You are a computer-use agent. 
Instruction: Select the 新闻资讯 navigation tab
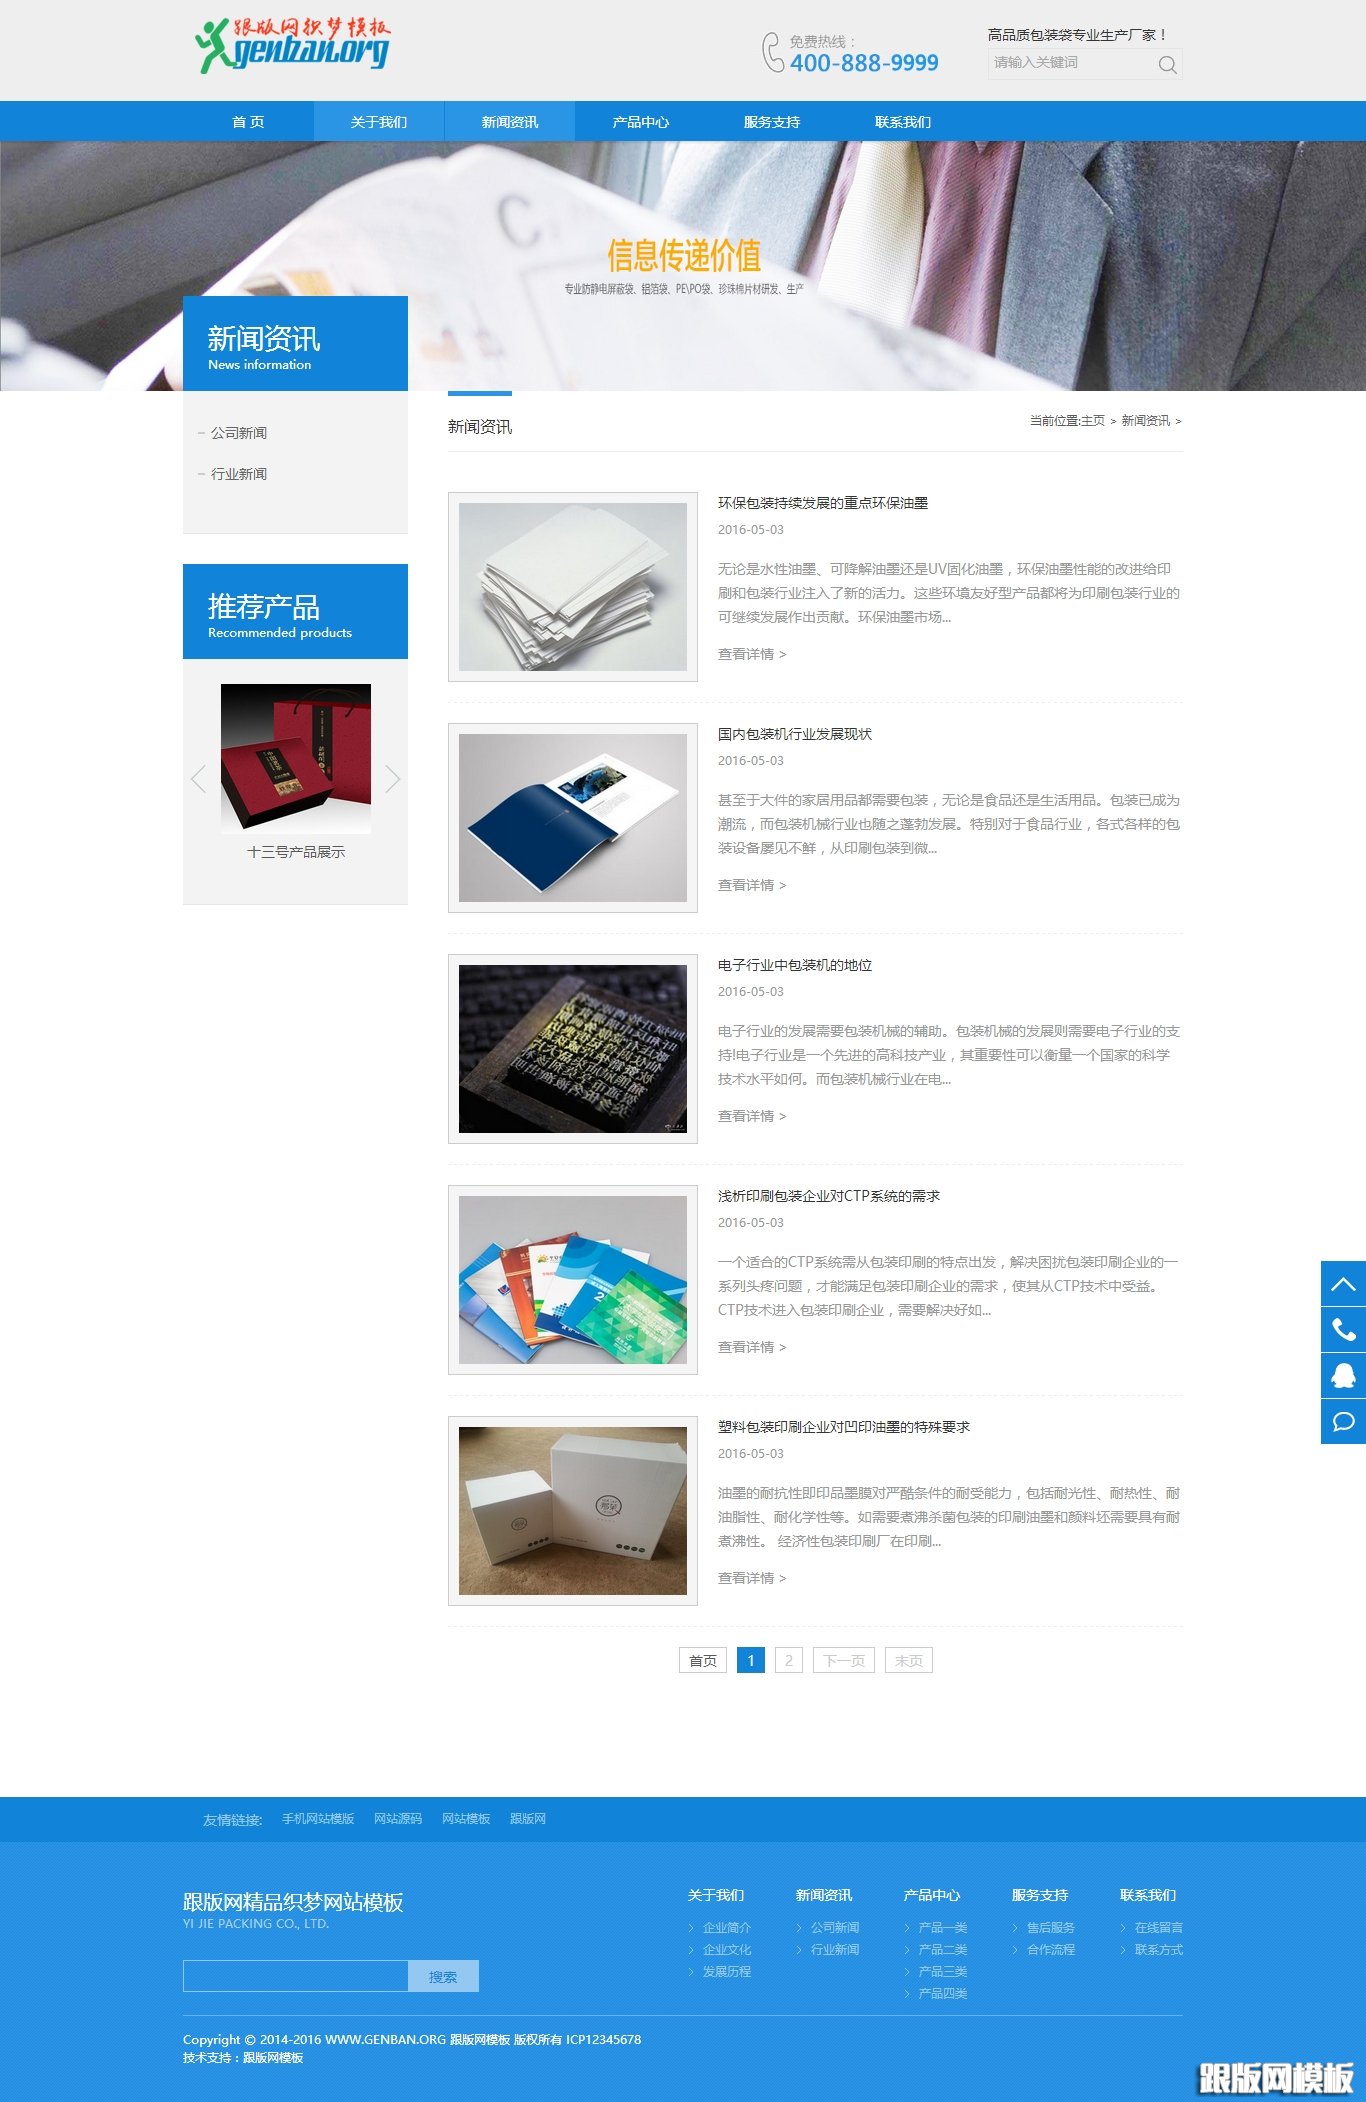(x=510, y=122)
